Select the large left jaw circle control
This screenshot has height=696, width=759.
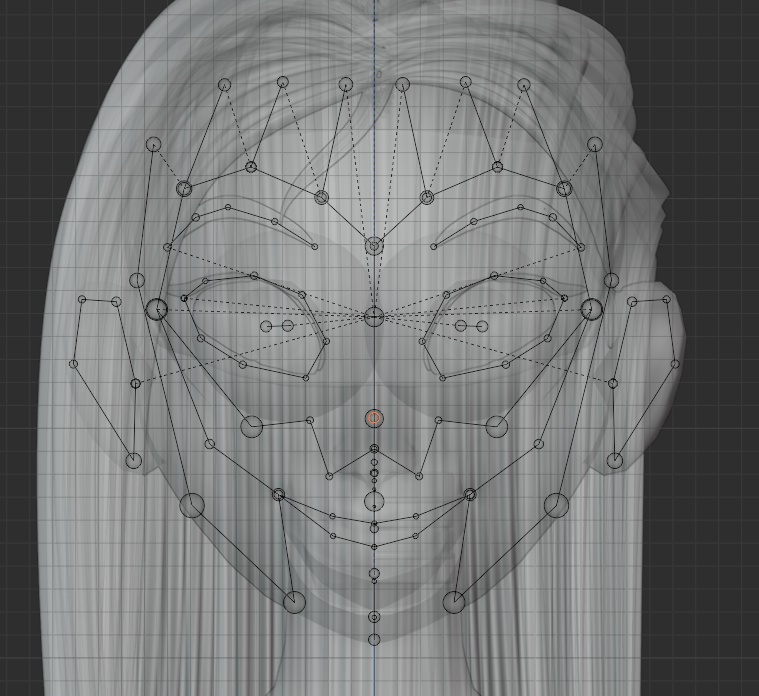point(192,505)
